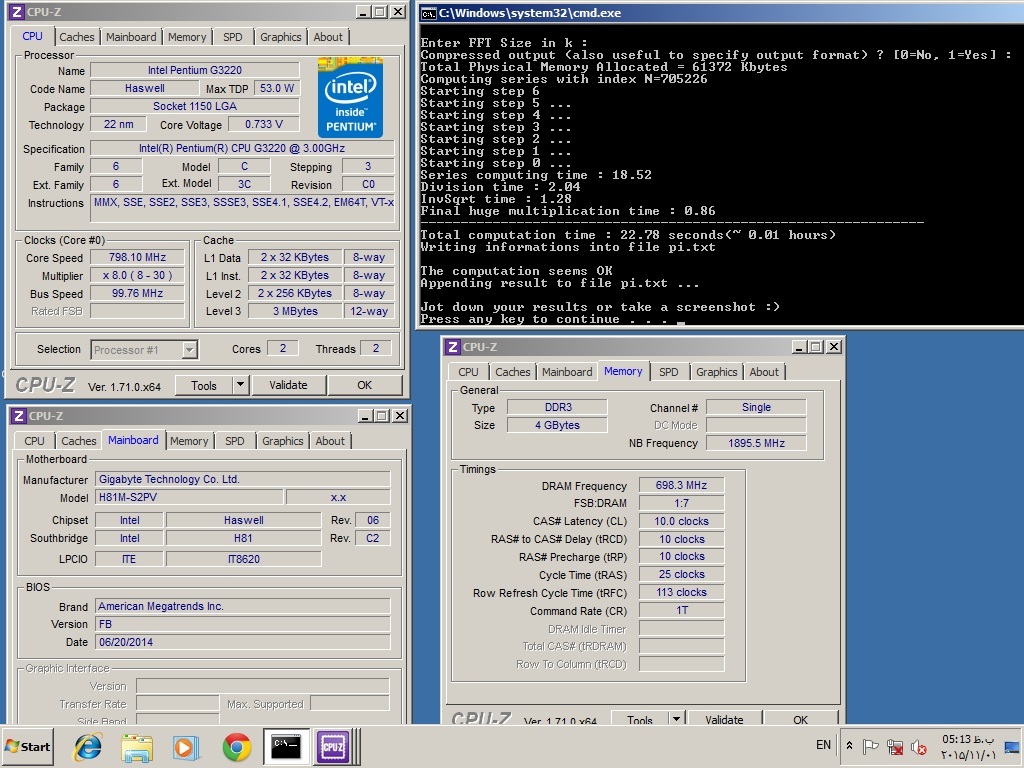Click the Intel Pentium G3220 name field
1024x768 pixels.
[x=195, y=70]
